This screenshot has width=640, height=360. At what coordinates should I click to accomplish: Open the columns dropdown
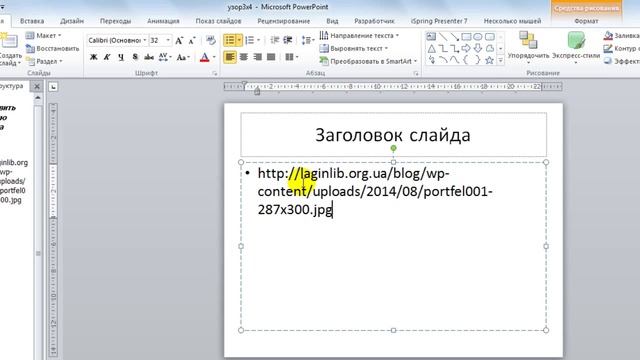291,57
